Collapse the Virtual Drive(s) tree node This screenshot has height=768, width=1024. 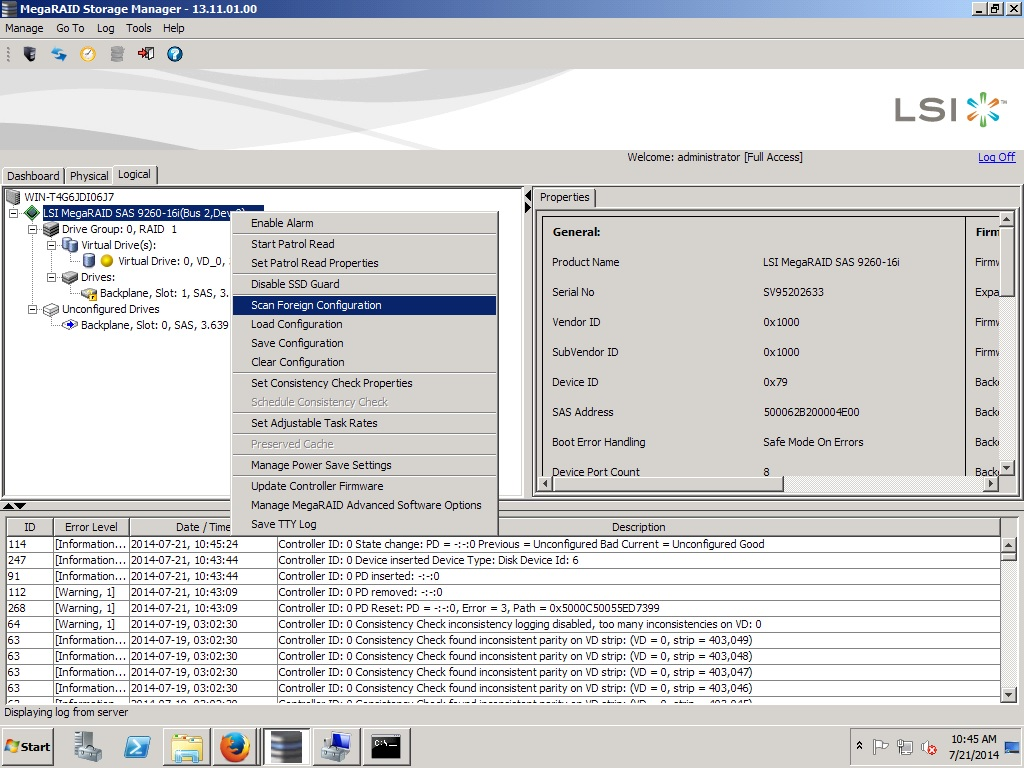tap(51, 246)
